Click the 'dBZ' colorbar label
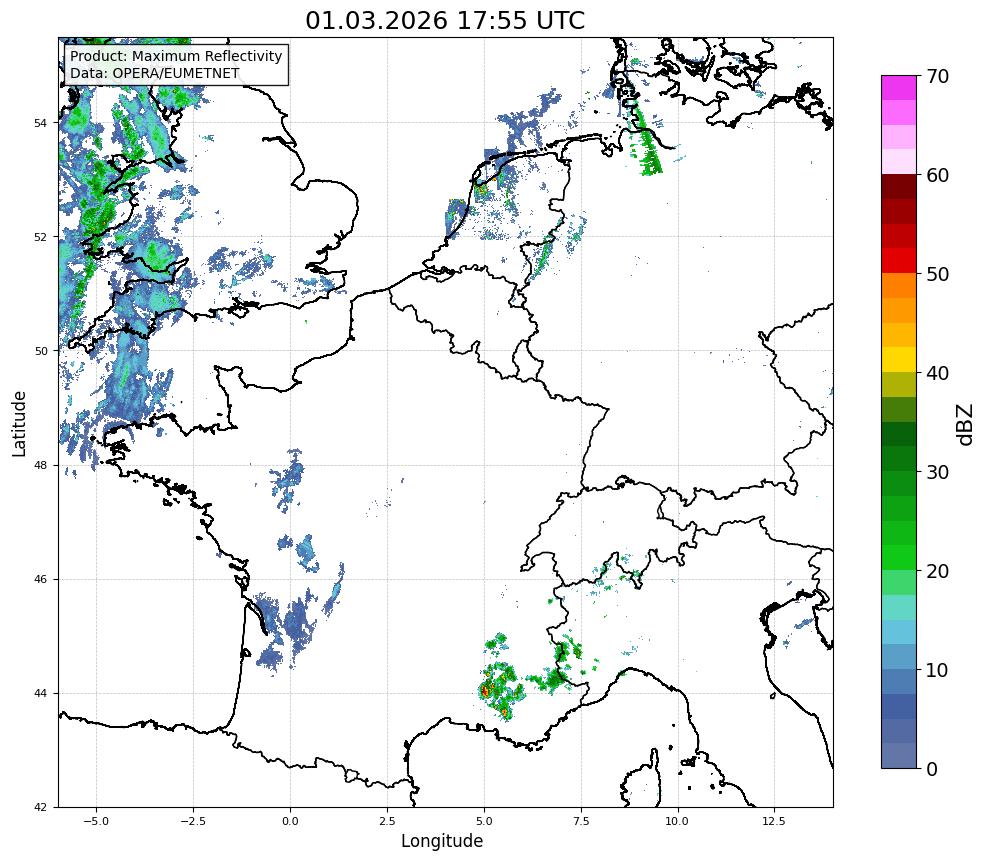The height and width of the screenshot is (860, 985). [966, 425]
